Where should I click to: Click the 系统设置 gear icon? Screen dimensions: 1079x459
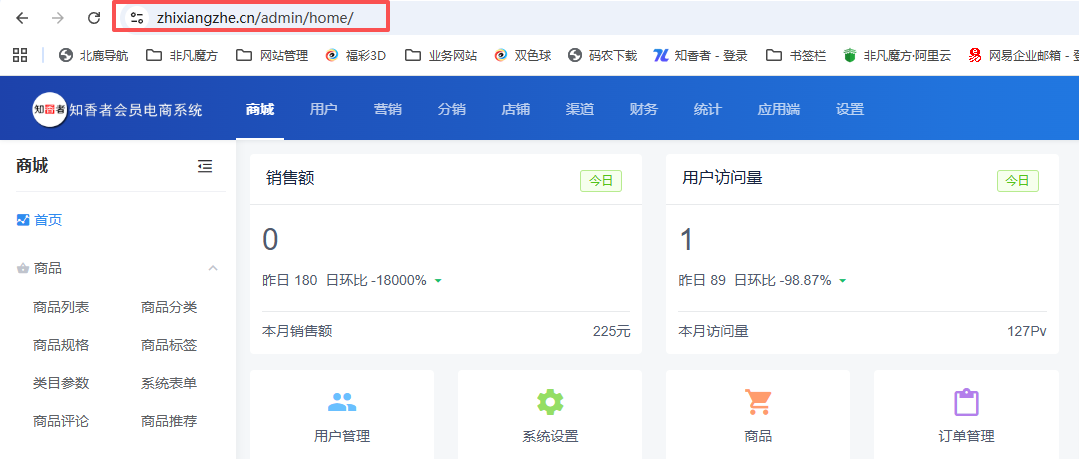pyautogui.click(x=550, y=402)
